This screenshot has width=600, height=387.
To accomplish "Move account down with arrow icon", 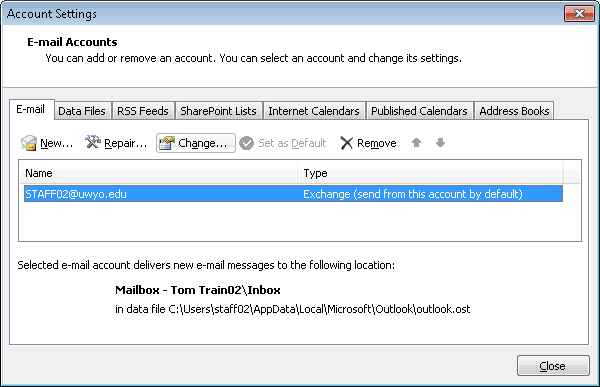I will (440, 143).
